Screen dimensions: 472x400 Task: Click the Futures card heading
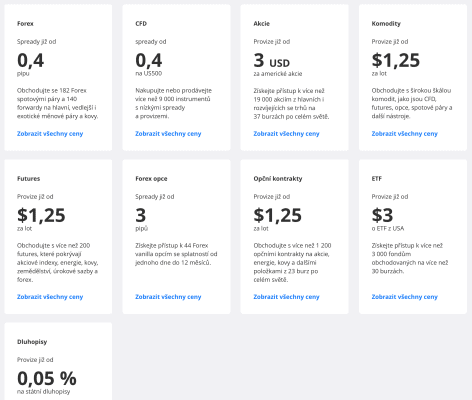(x=29, y=179)
